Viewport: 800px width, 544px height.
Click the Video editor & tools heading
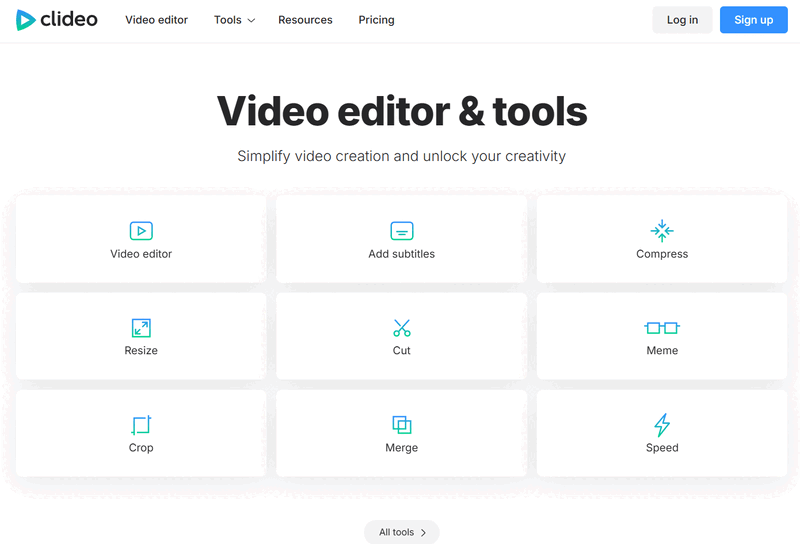(x=401, y=111)
